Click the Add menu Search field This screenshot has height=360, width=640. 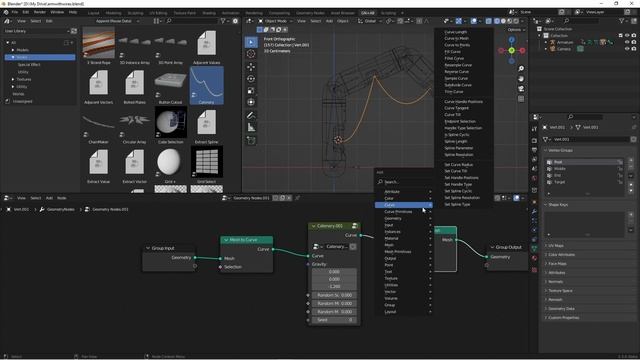click(x=404, y=182)
